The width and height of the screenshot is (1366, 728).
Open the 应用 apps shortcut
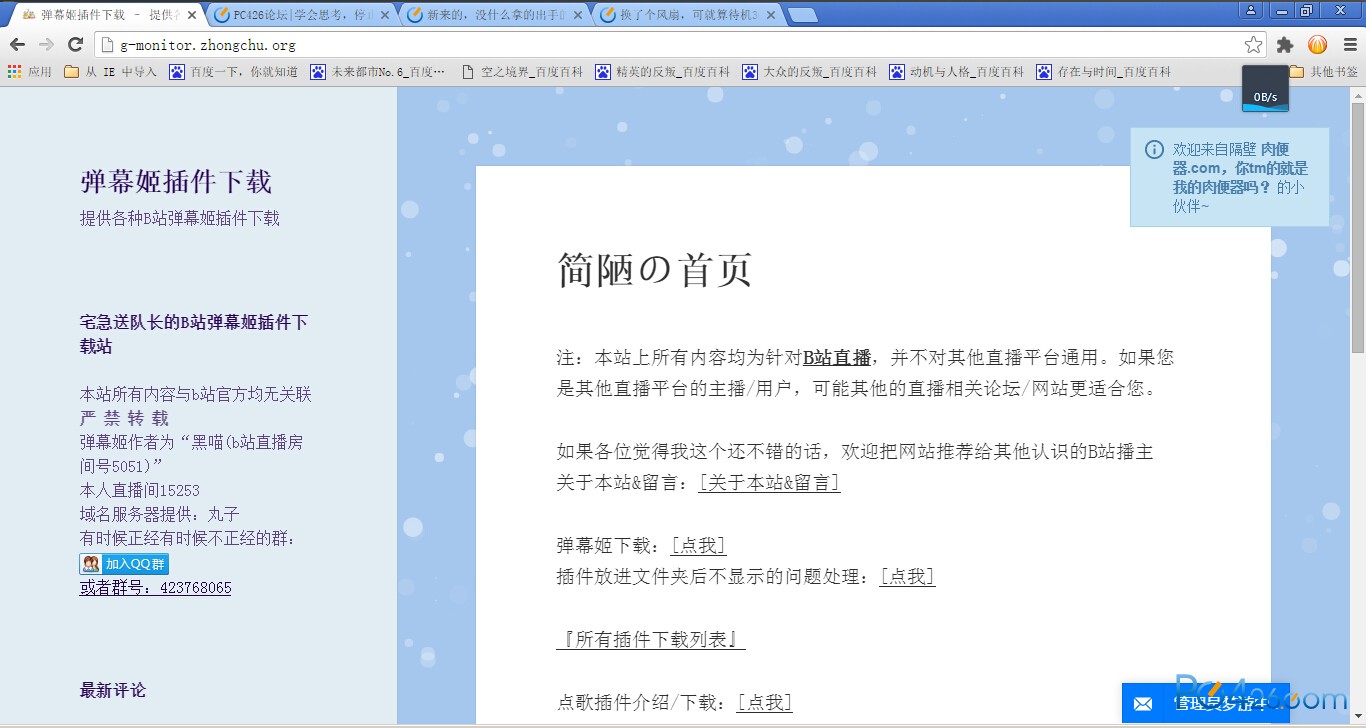(x=30, y=72)
